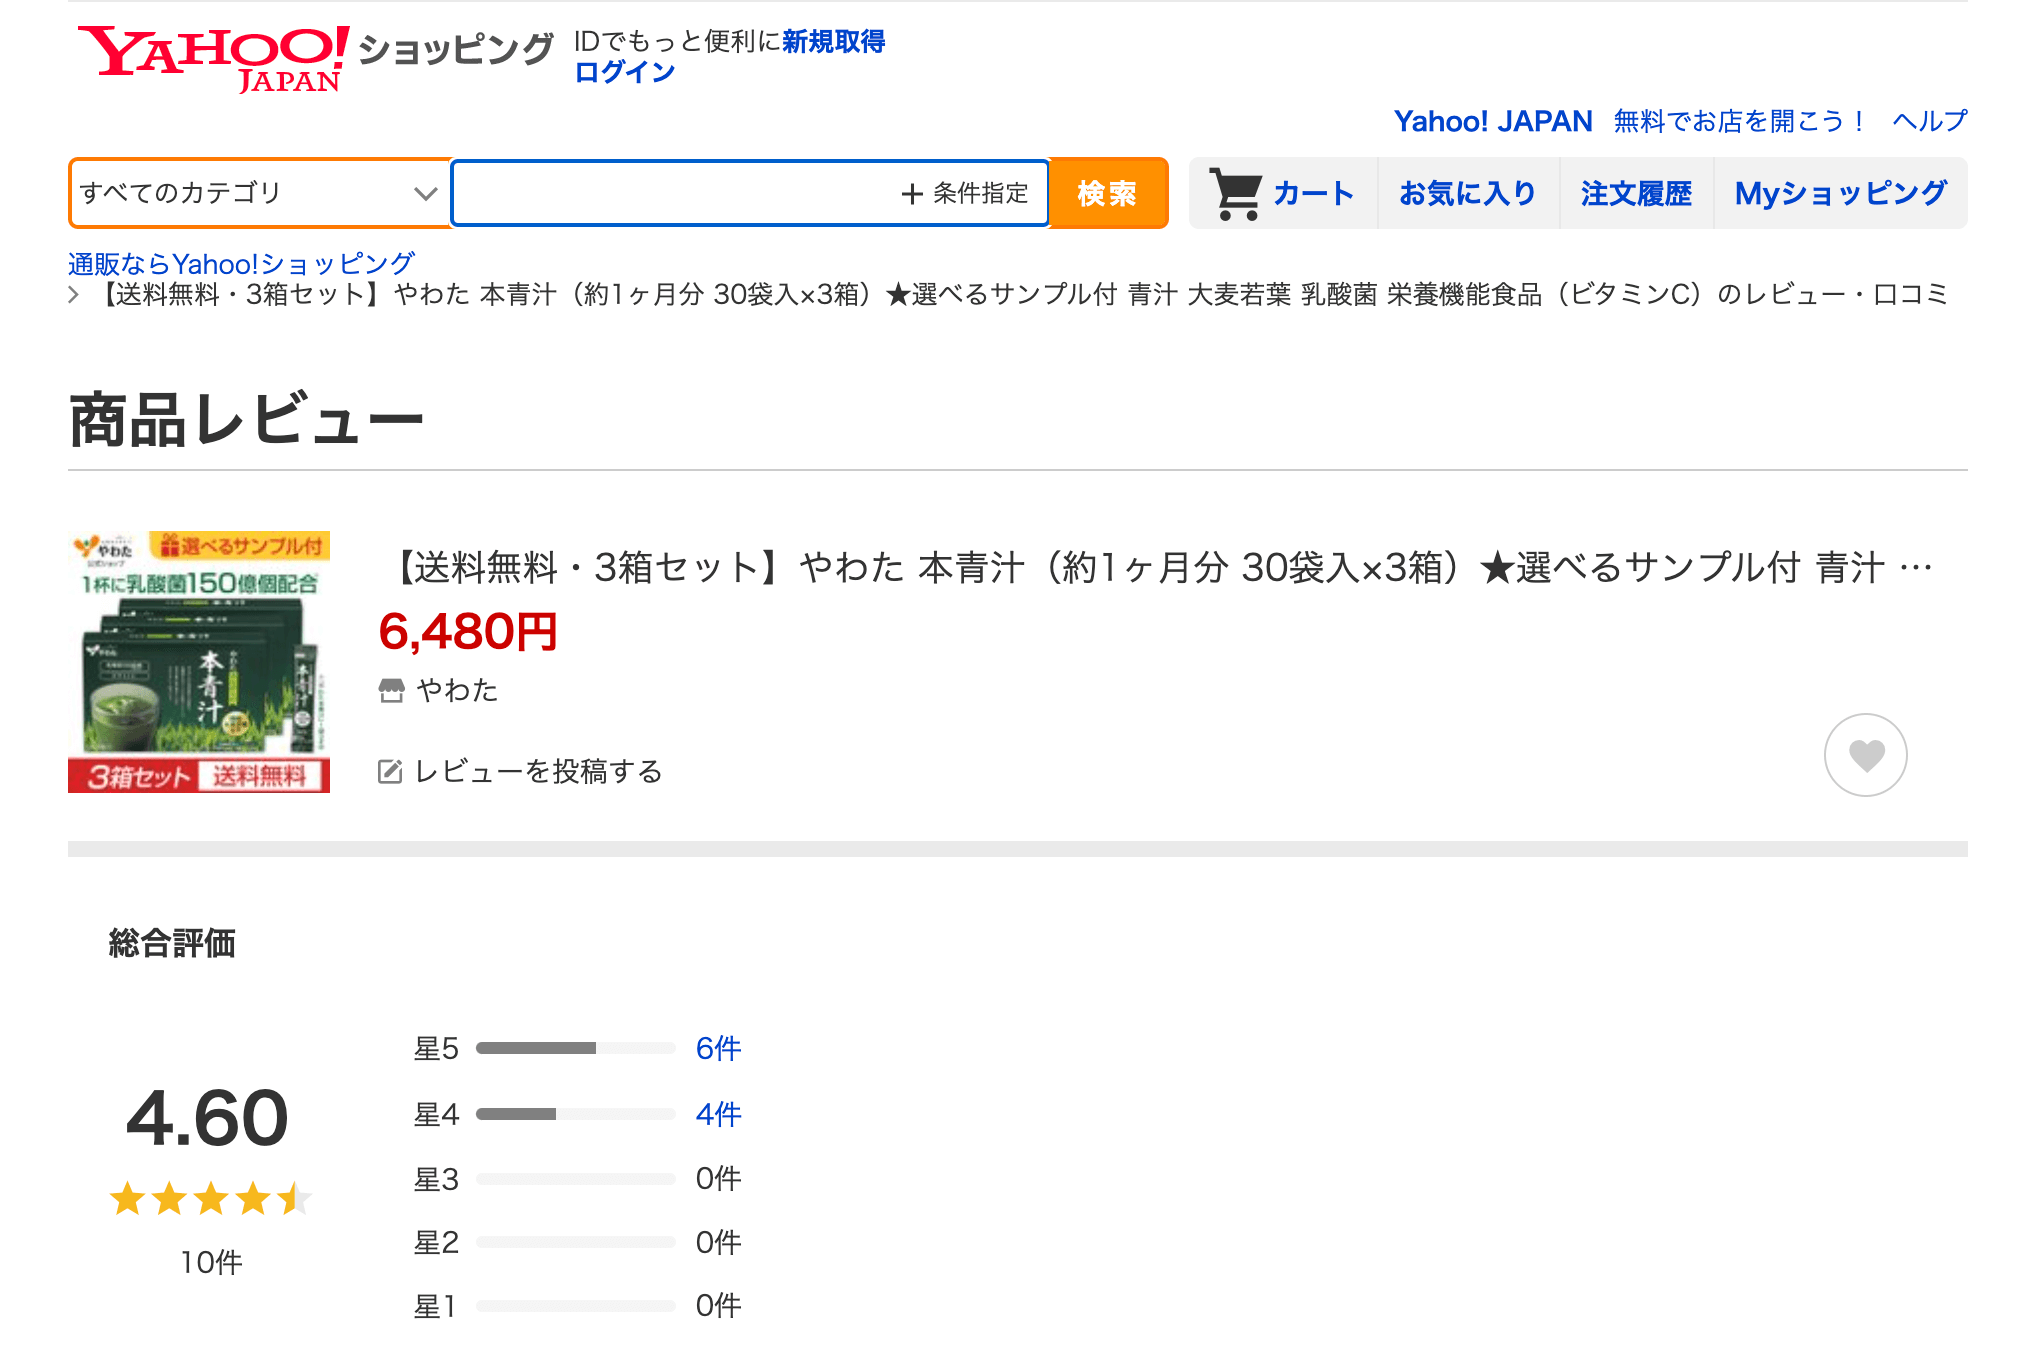The image size is (2032, 1364).
Task: Click the heart favorite icon
Action: tap(1865, 755)
